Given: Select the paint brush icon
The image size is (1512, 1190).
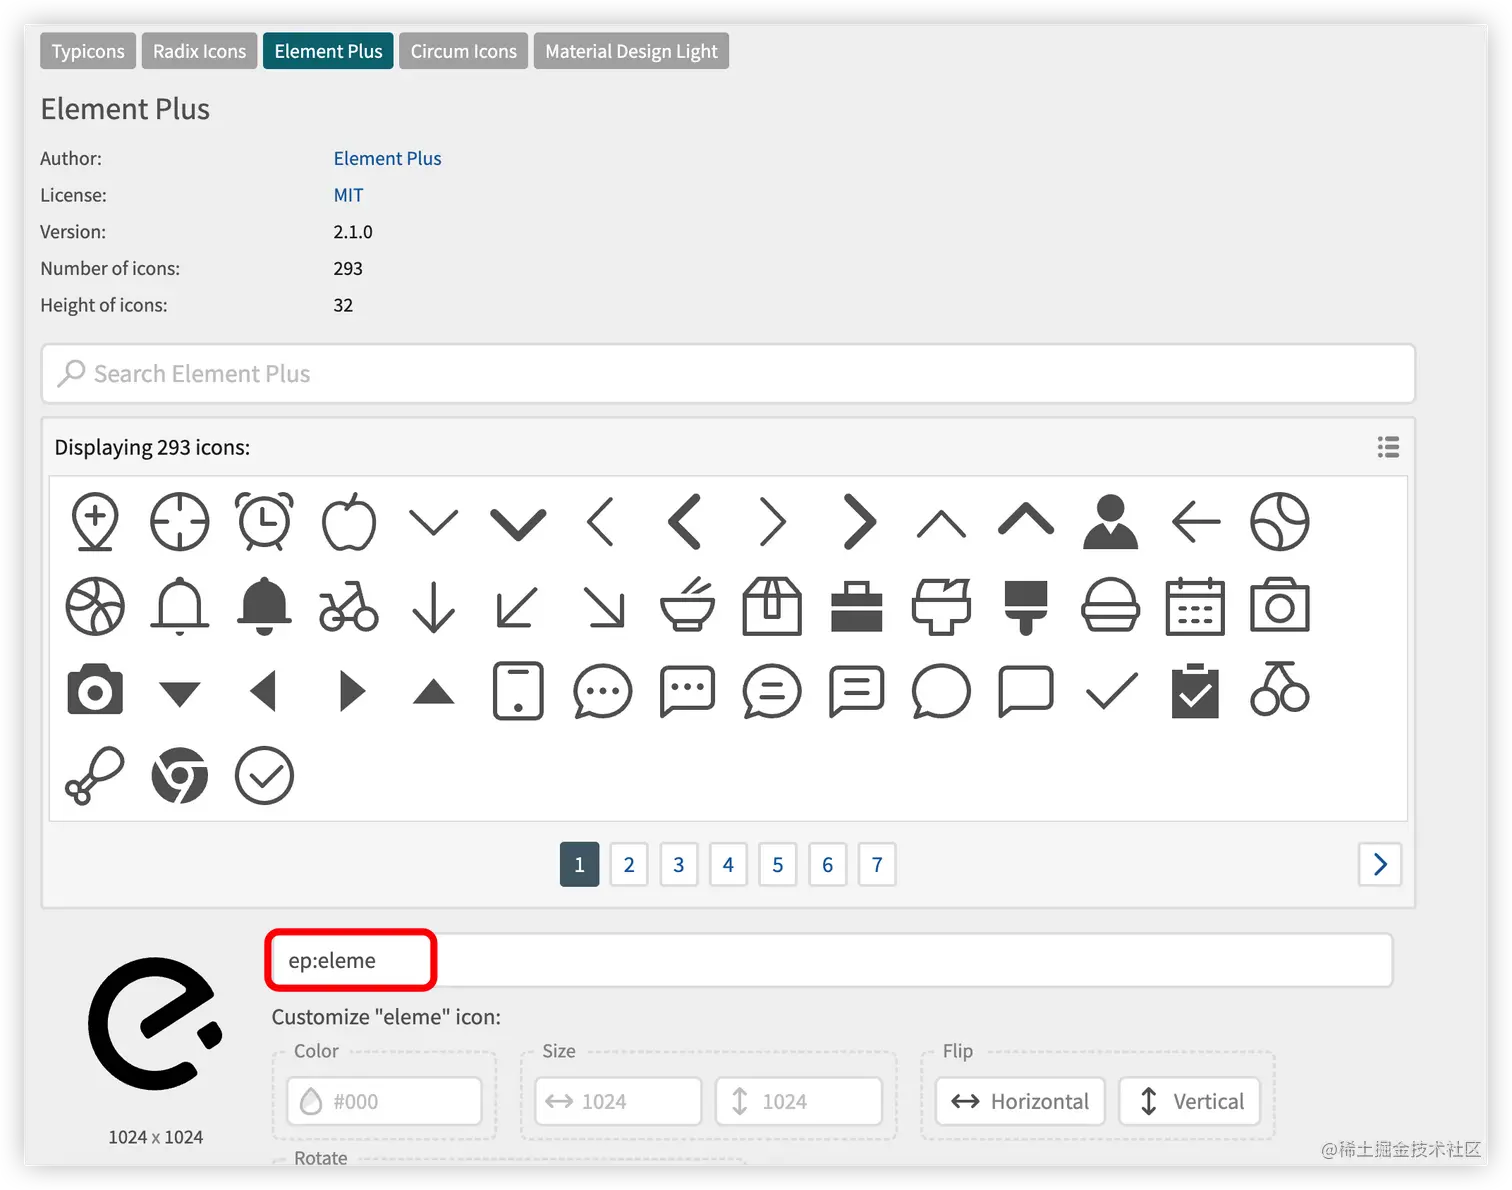Looking at the screenshot, I should [x=1026, y=607].
